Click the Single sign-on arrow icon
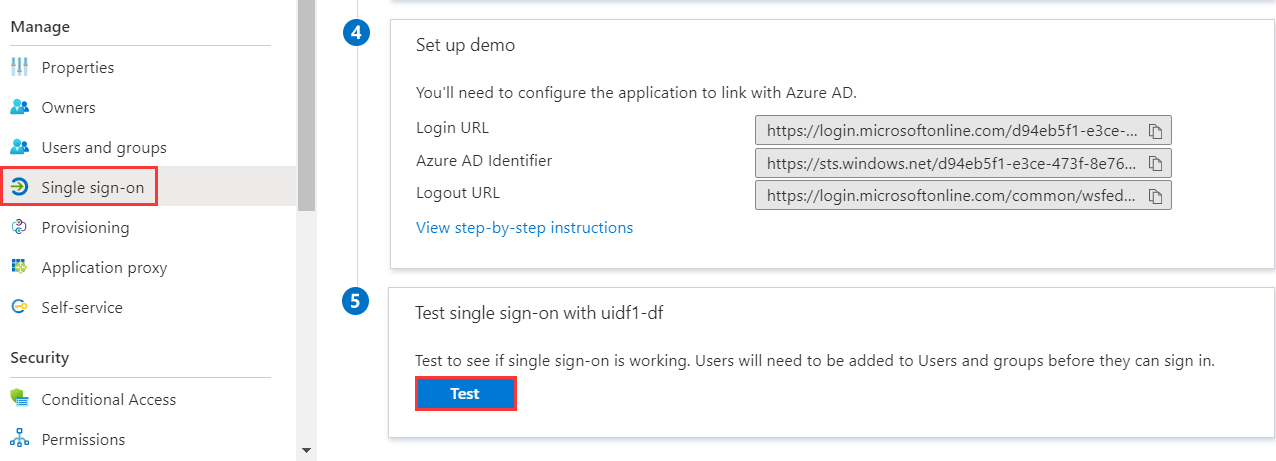 (x=19, y=187)
